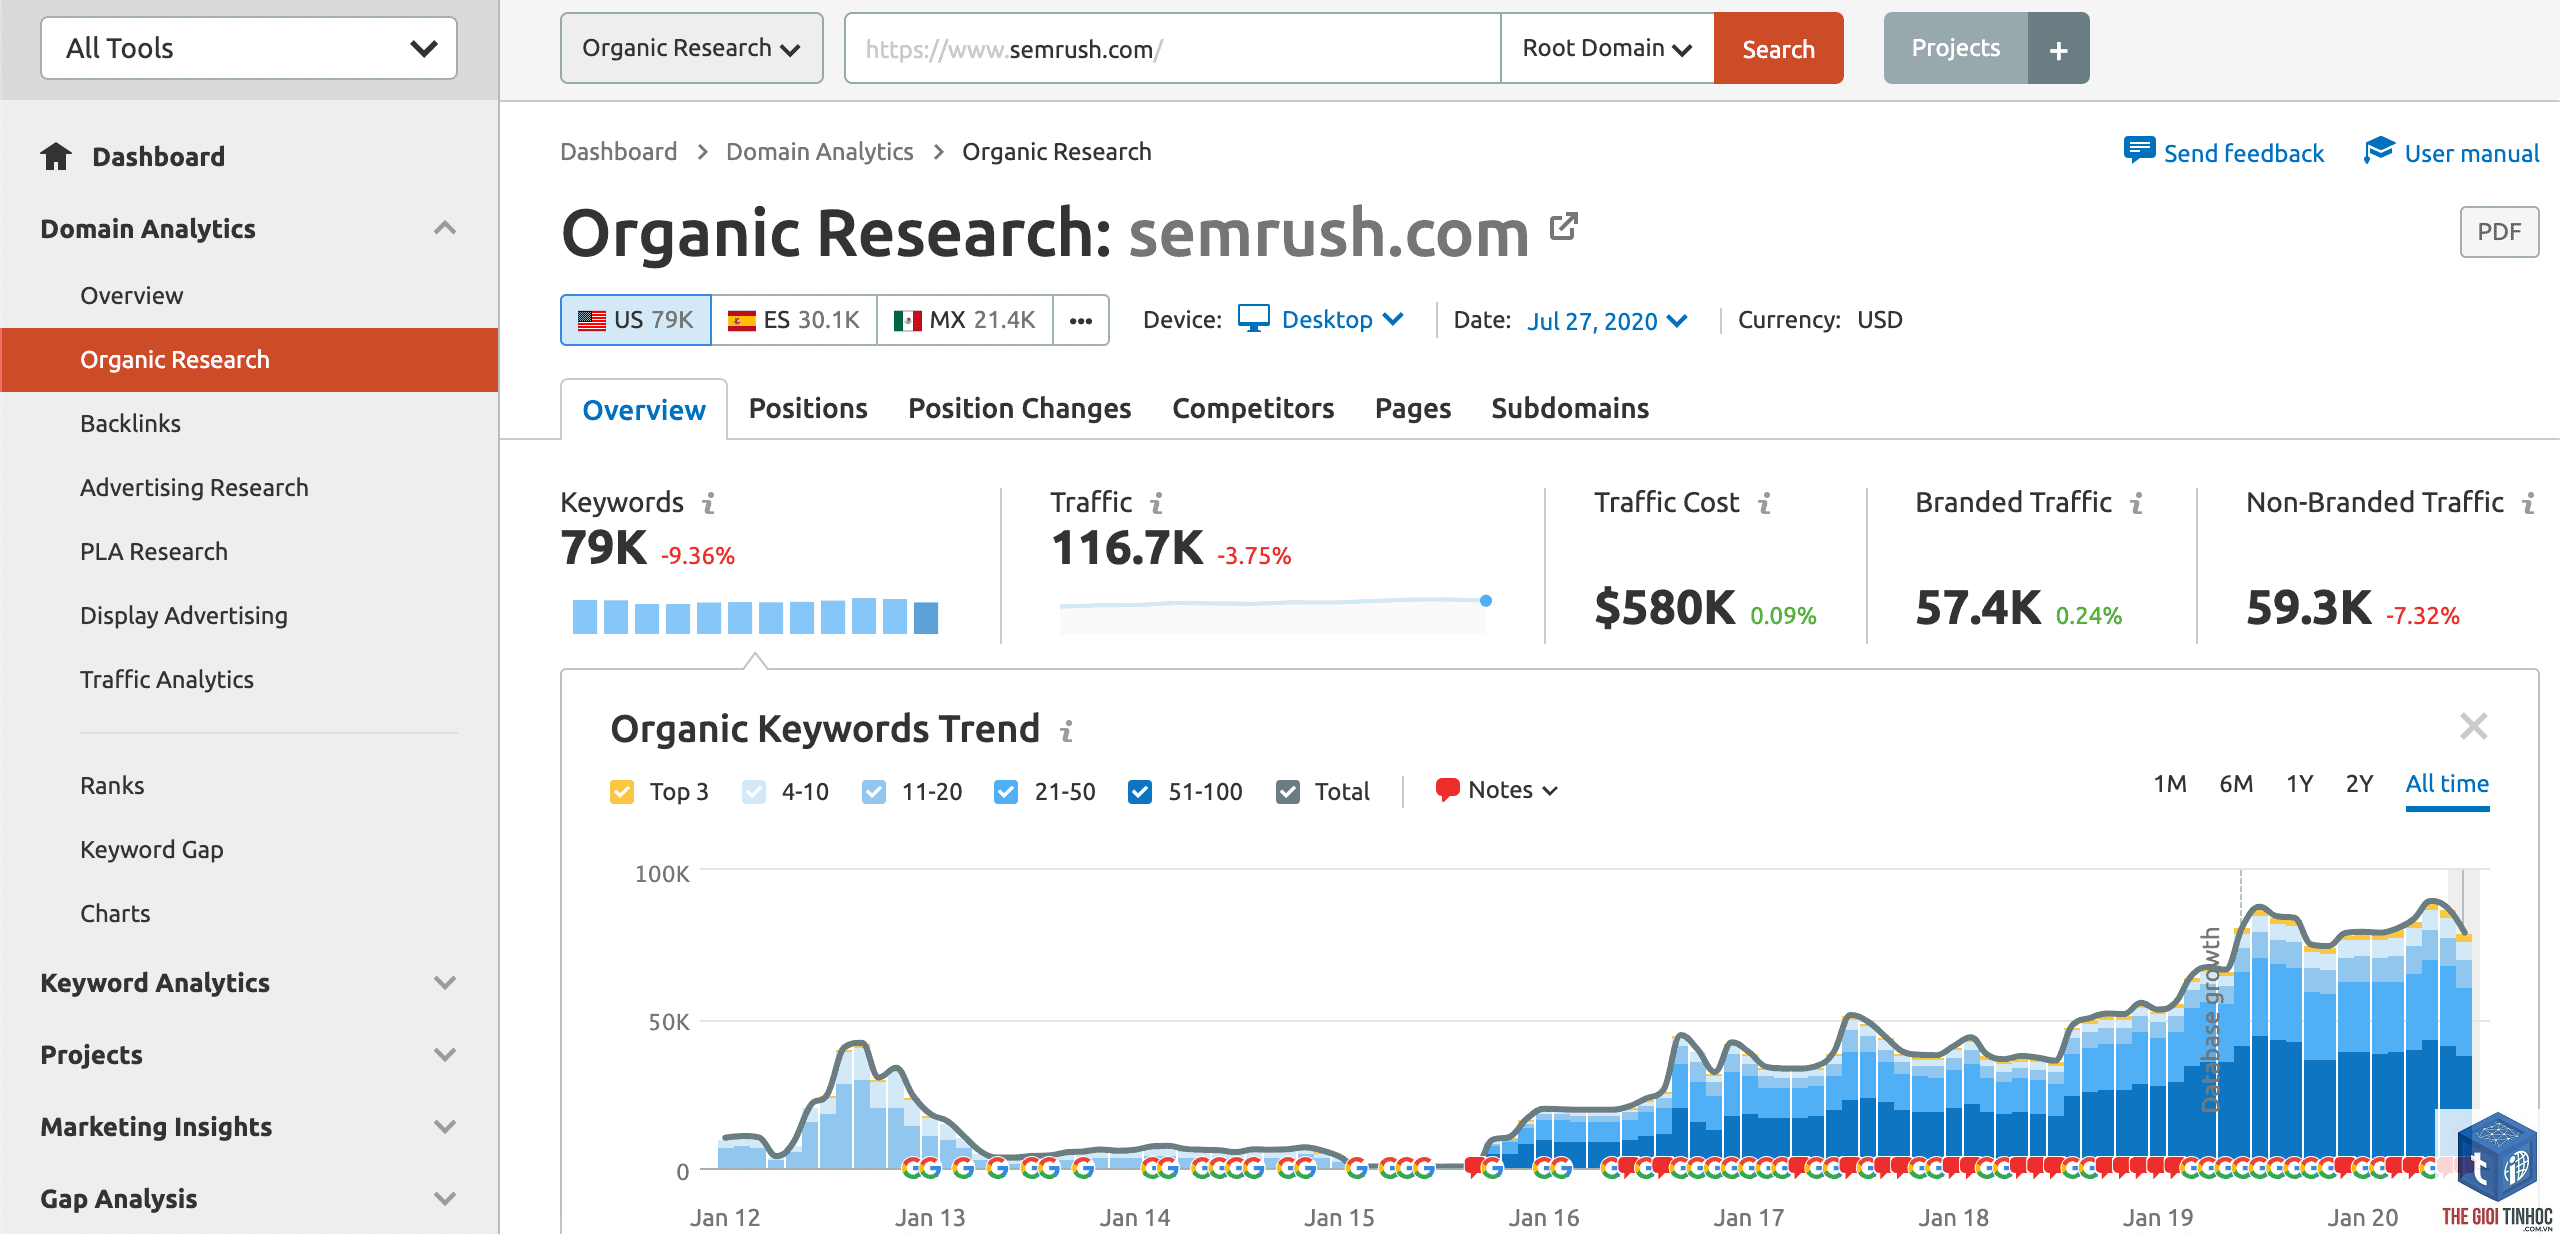Viewport: 2560px width, 1234px height.
Task: Open Advertising Research in sidebar
Action: click(194, 488)
